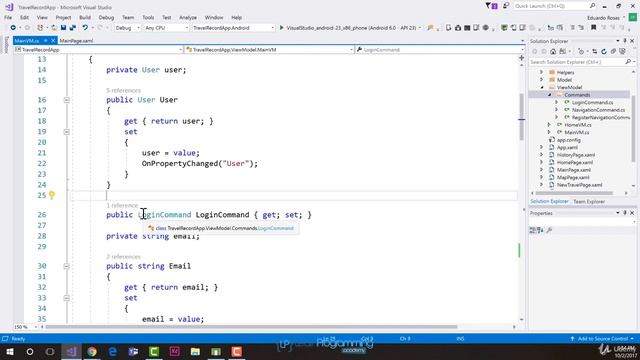Click the Windows Start button
640x360 pixels.
[9, 351]
